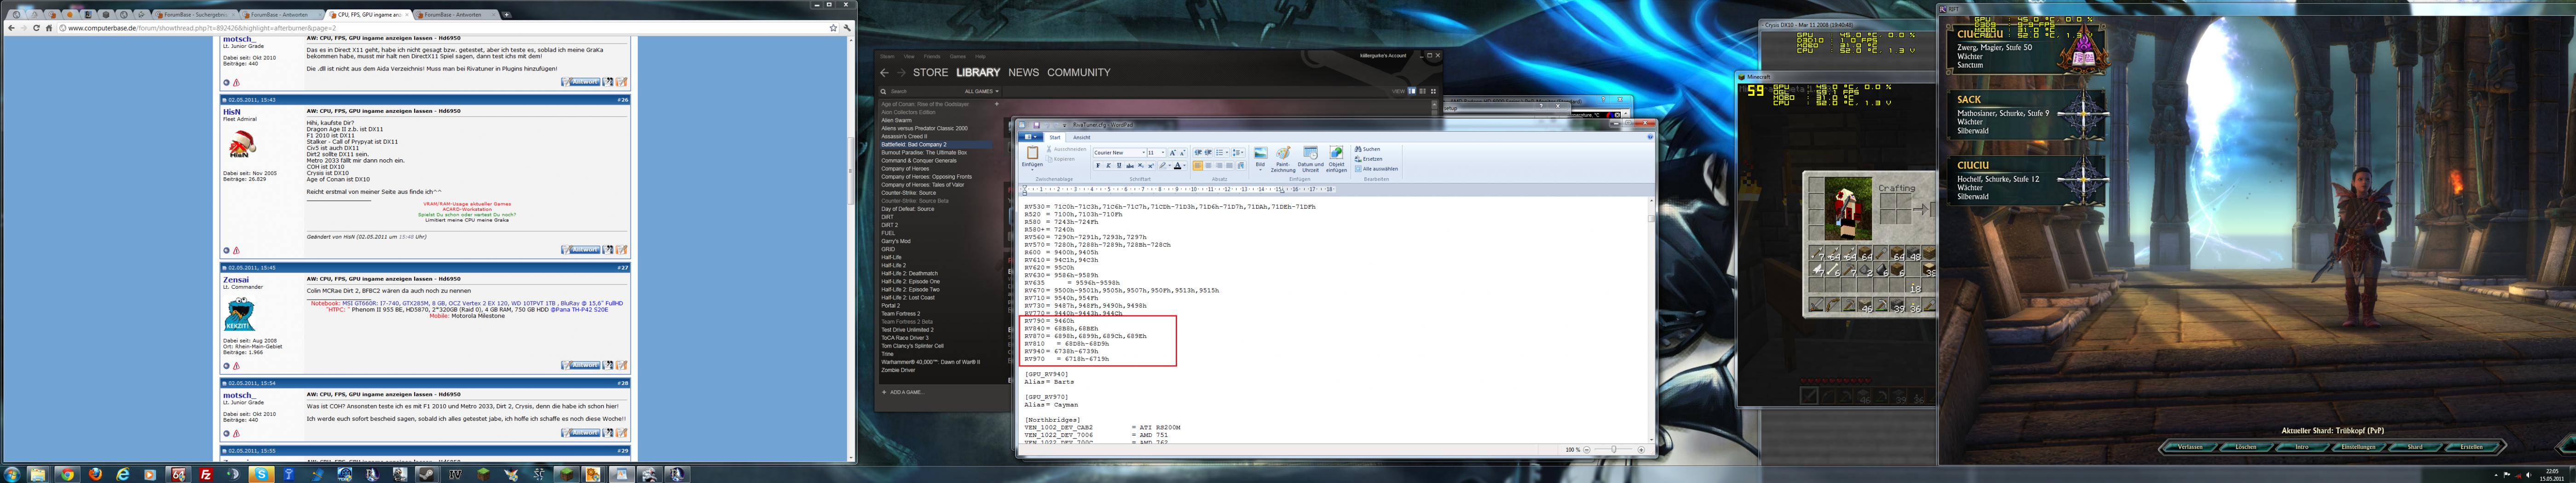Open a new Chrome tab
Viewport: 2576px width, 483px height.
tap(506, 15)
